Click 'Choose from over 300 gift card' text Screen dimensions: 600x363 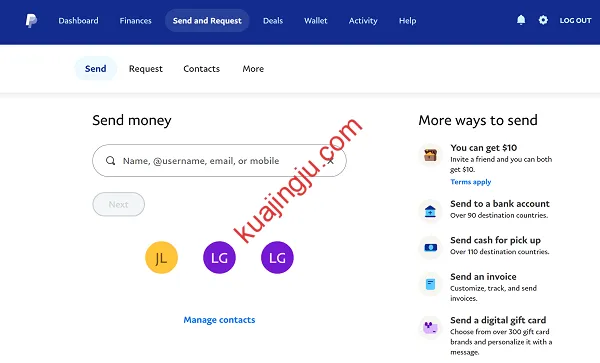pyautogui.click(x=501, y=342)
